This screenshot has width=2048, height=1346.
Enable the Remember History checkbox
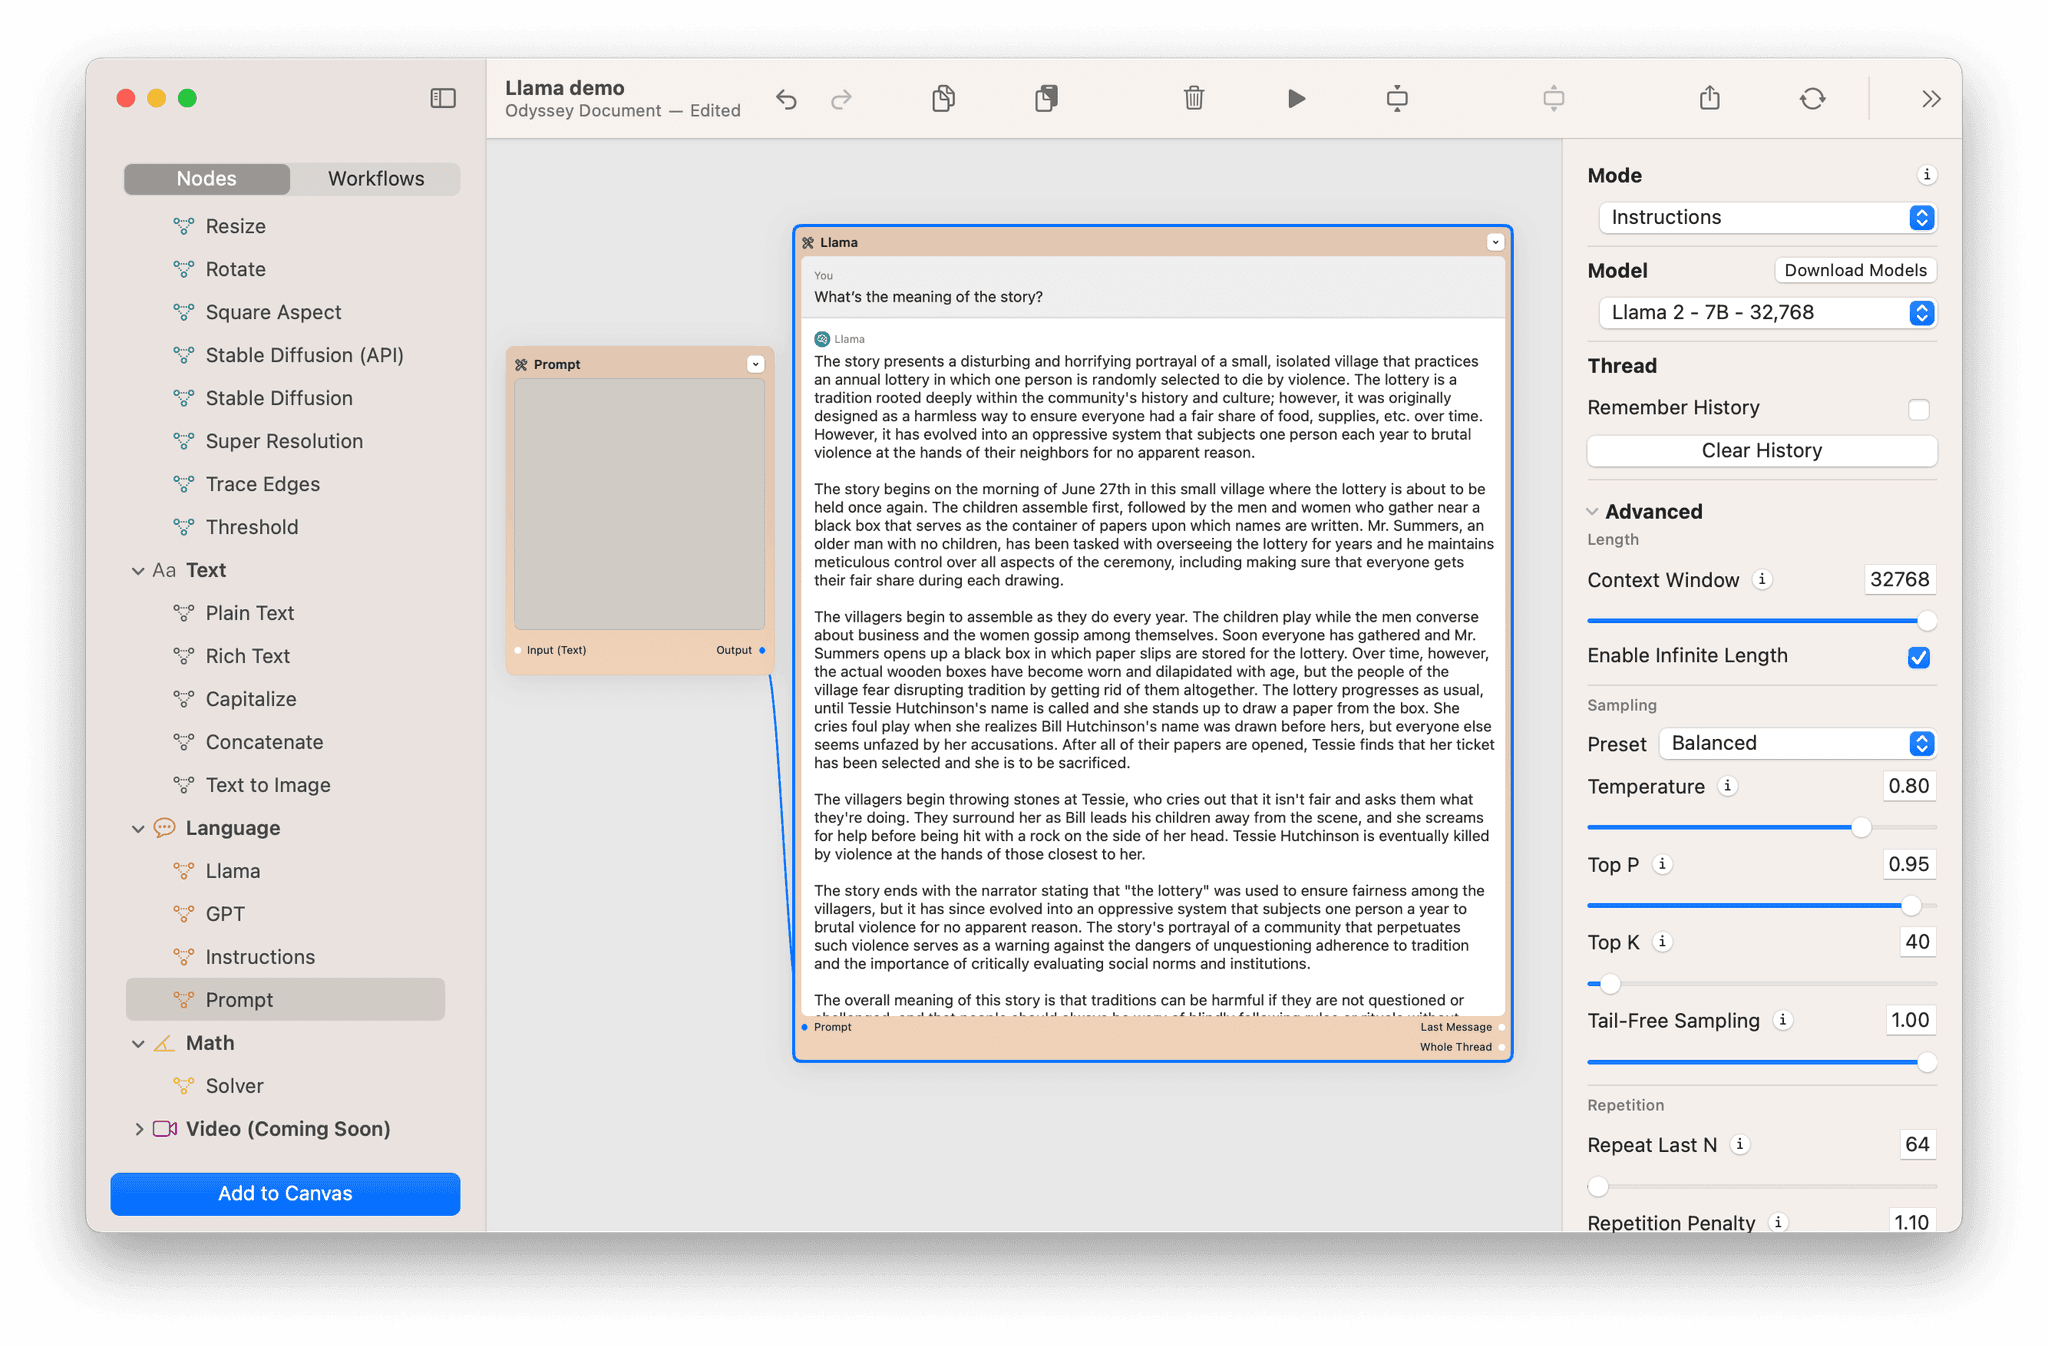point(1918,409)
